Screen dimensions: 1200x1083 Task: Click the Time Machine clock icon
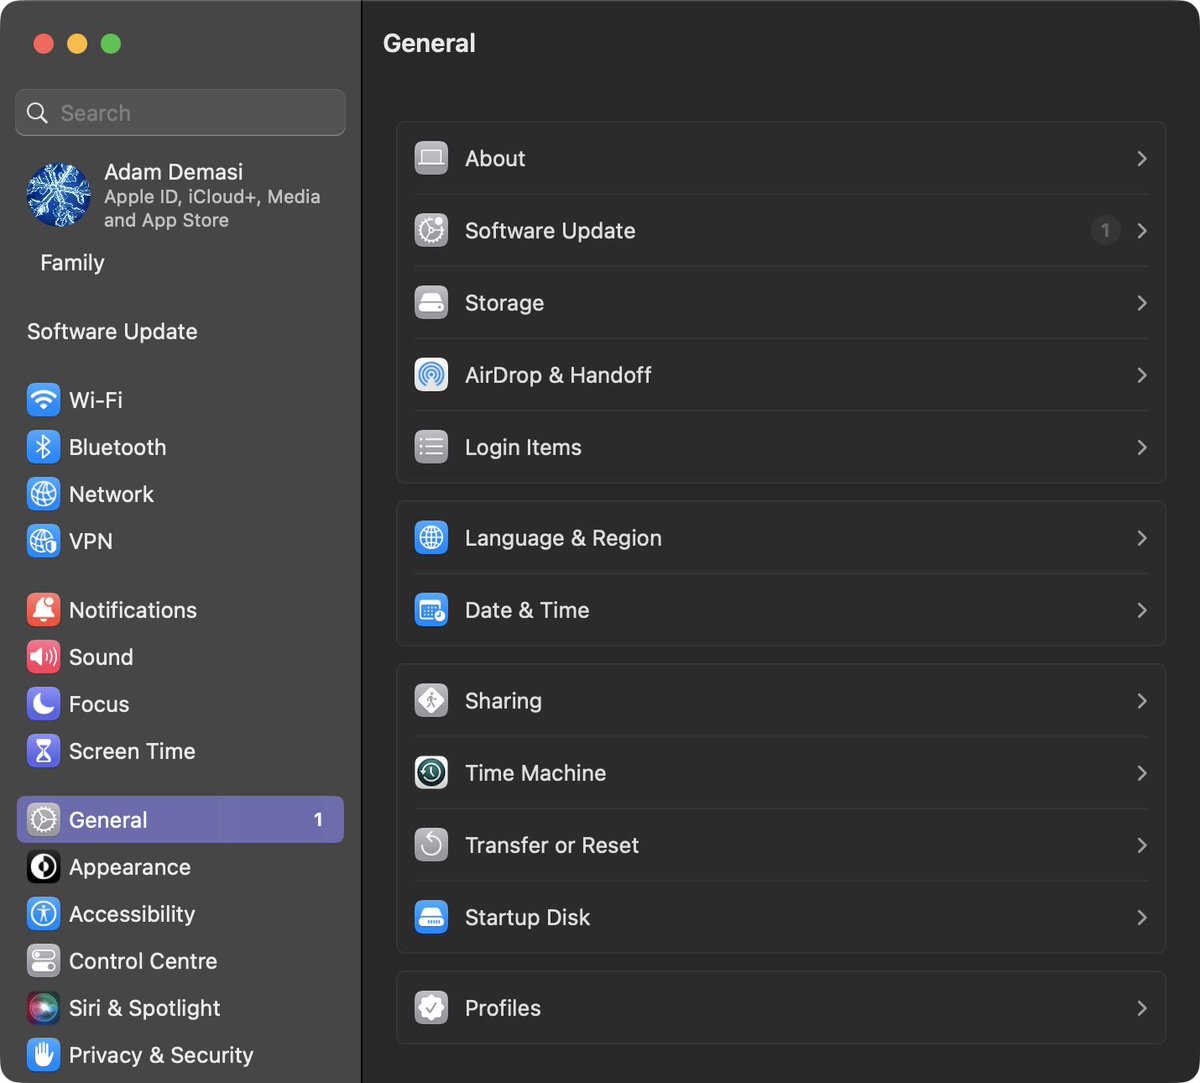click(x=431, y=772)
